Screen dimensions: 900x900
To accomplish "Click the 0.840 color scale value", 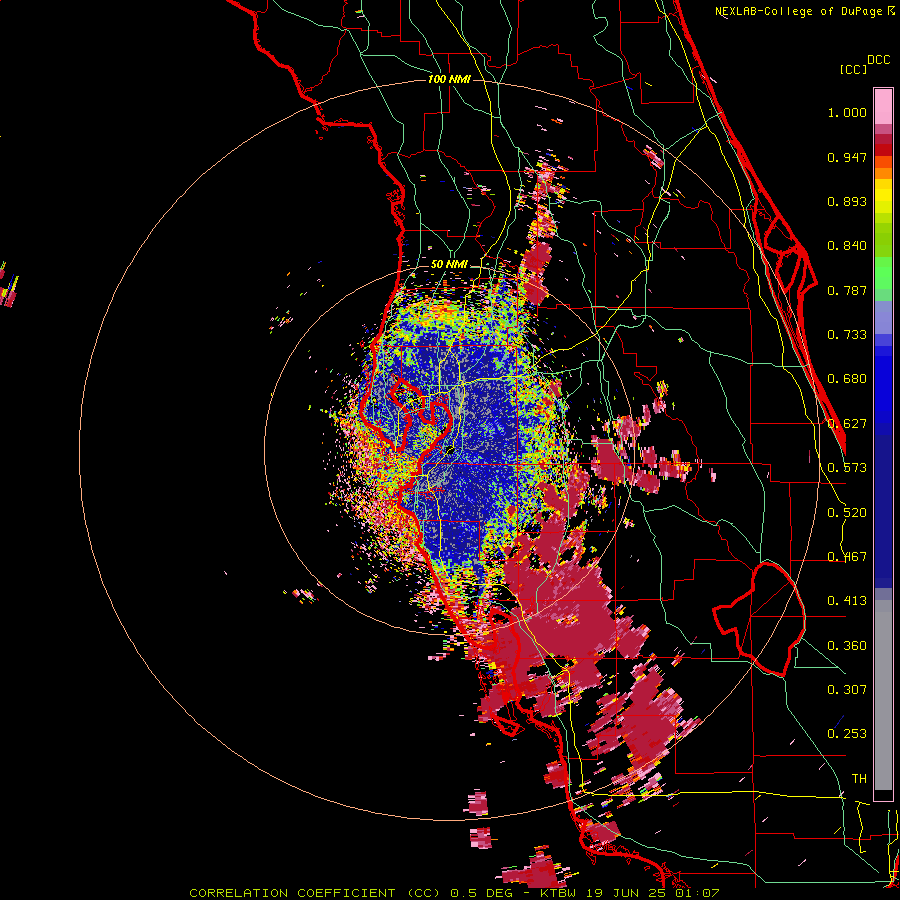I will tap(847, 246).
